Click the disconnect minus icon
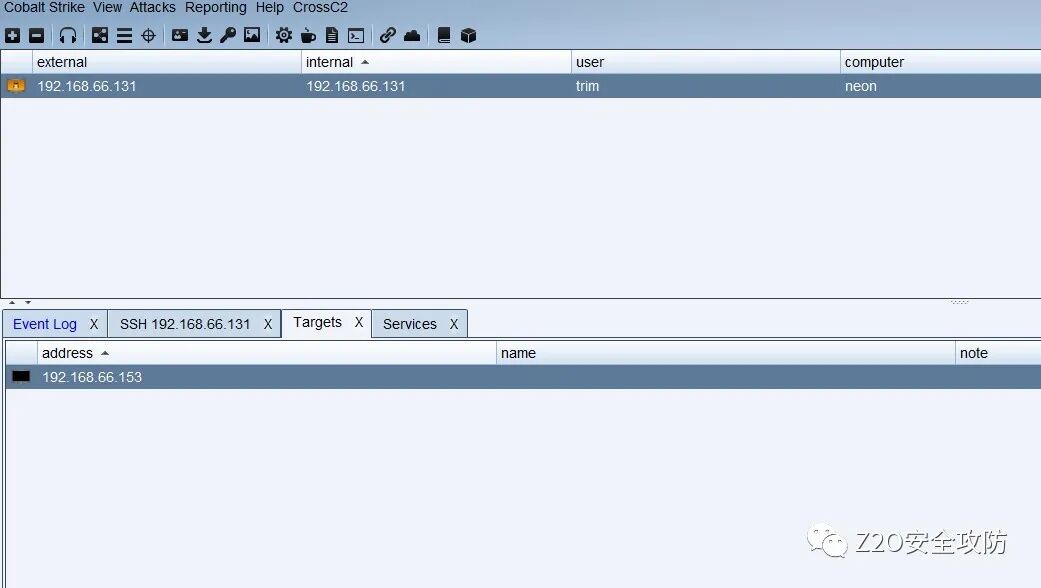 click(37, 36)
